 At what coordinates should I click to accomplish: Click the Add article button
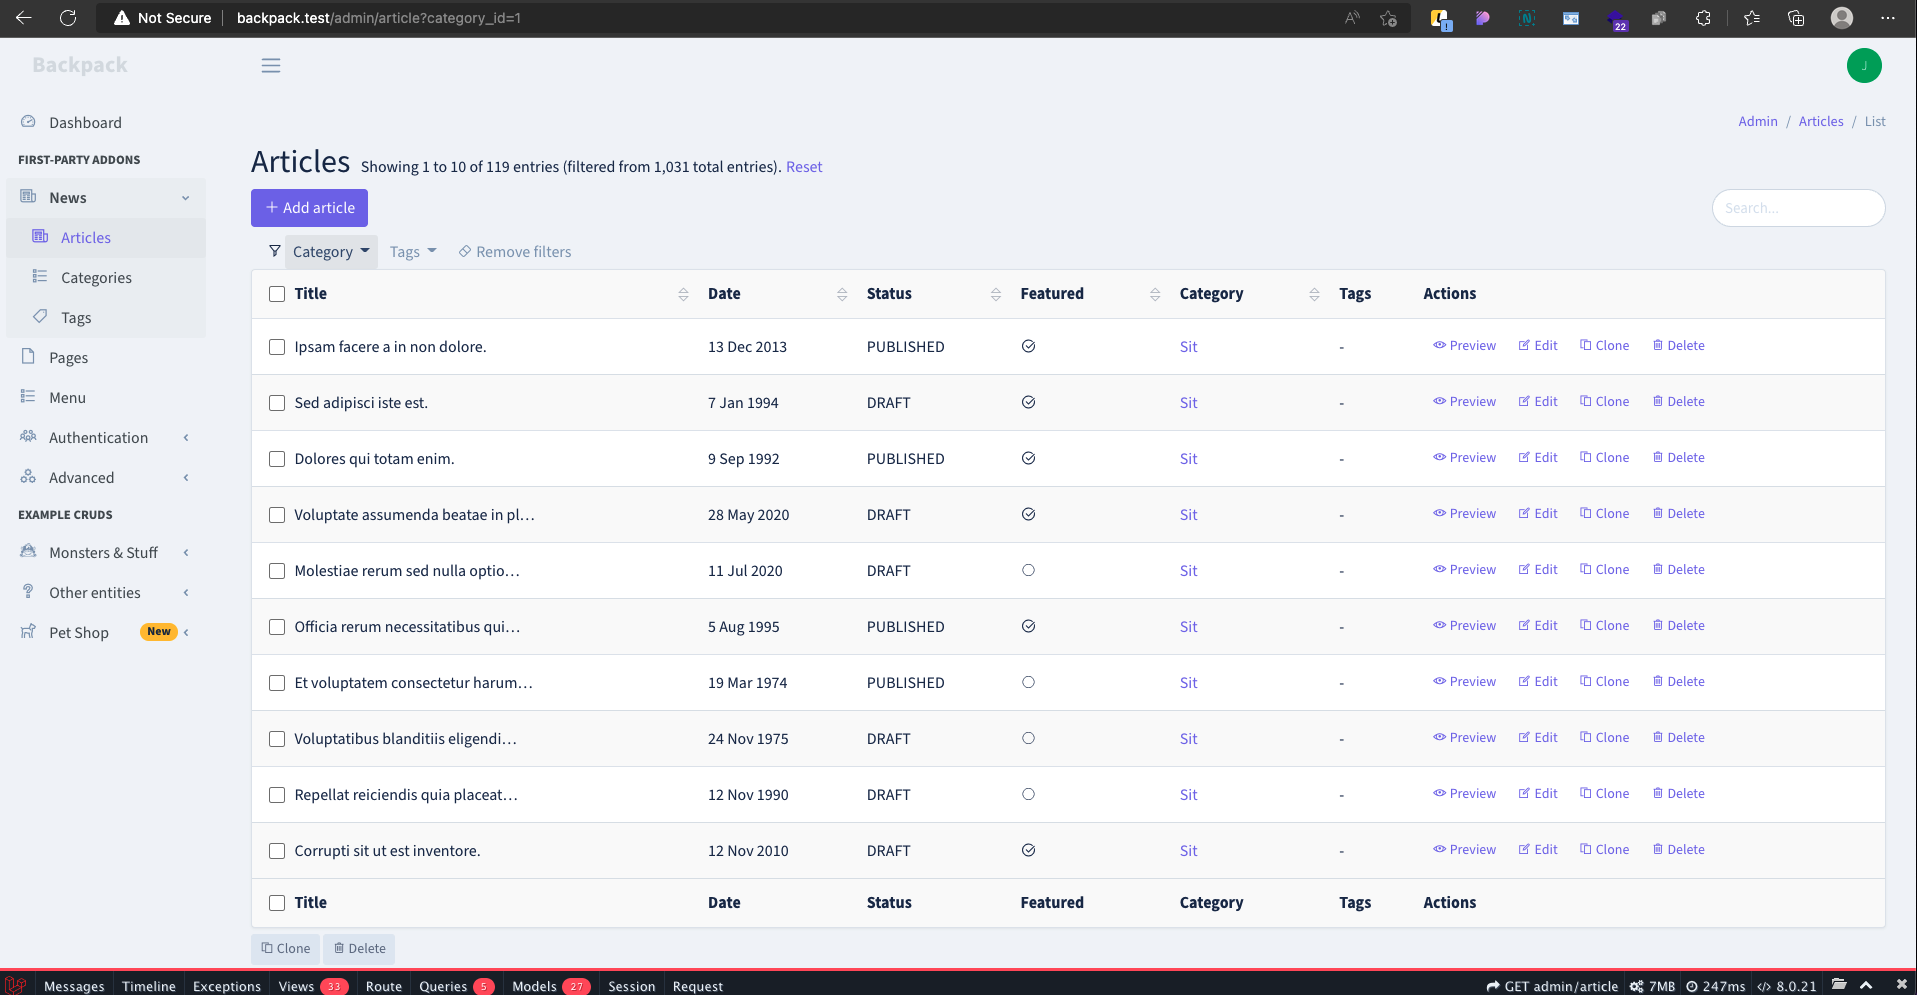[309, 207]
